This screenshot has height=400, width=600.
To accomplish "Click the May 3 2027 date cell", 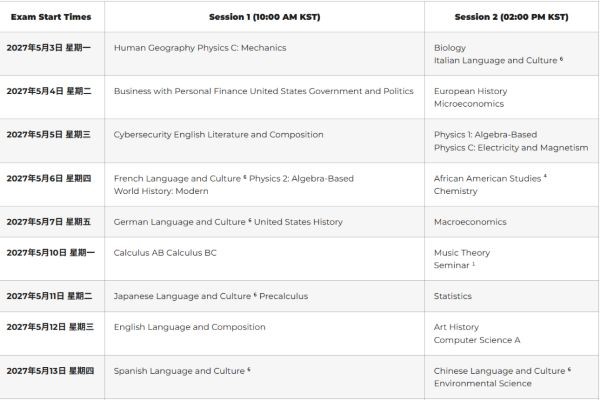I will tap(49, 48).
